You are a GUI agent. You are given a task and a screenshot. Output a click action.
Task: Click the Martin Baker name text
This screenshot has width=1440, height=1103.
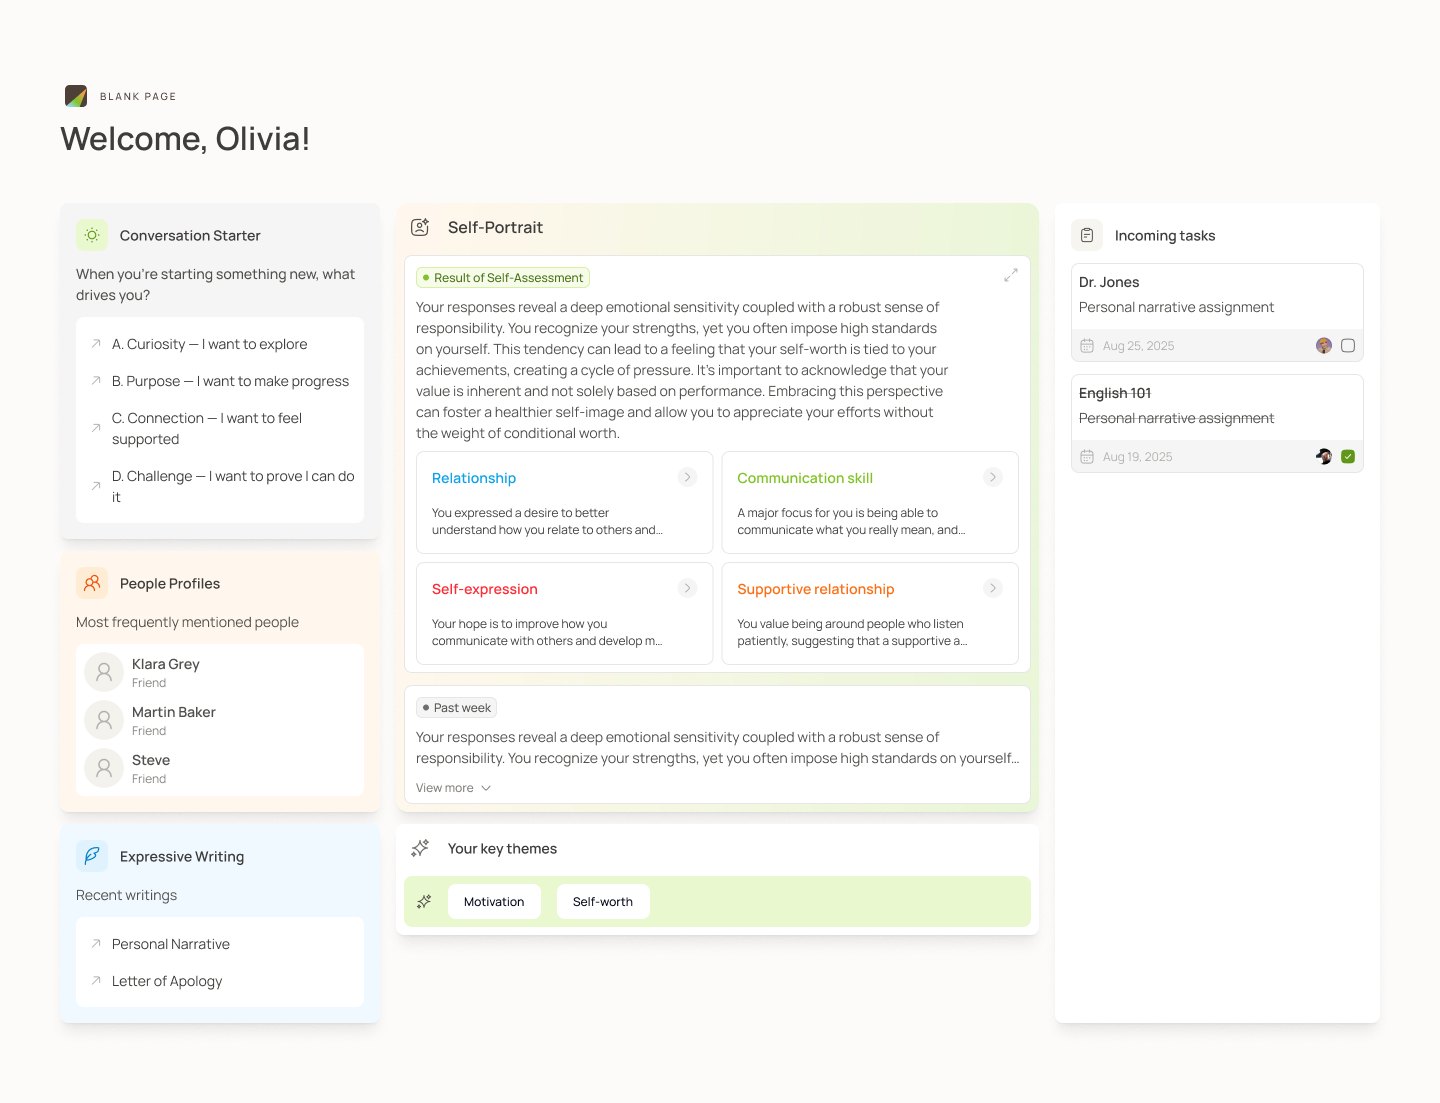[174, 712]
